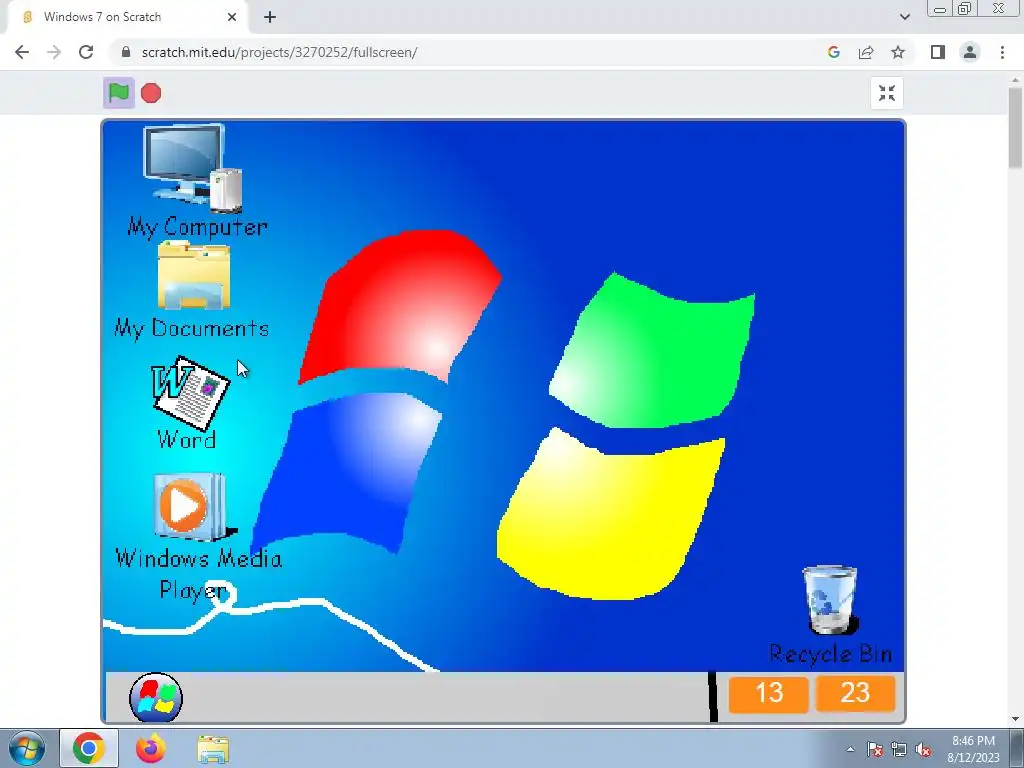Viewport: 1024px width, 768px height.
Task: Click the network tray icon
Action: pyautogui.click(x=899, y=750)
